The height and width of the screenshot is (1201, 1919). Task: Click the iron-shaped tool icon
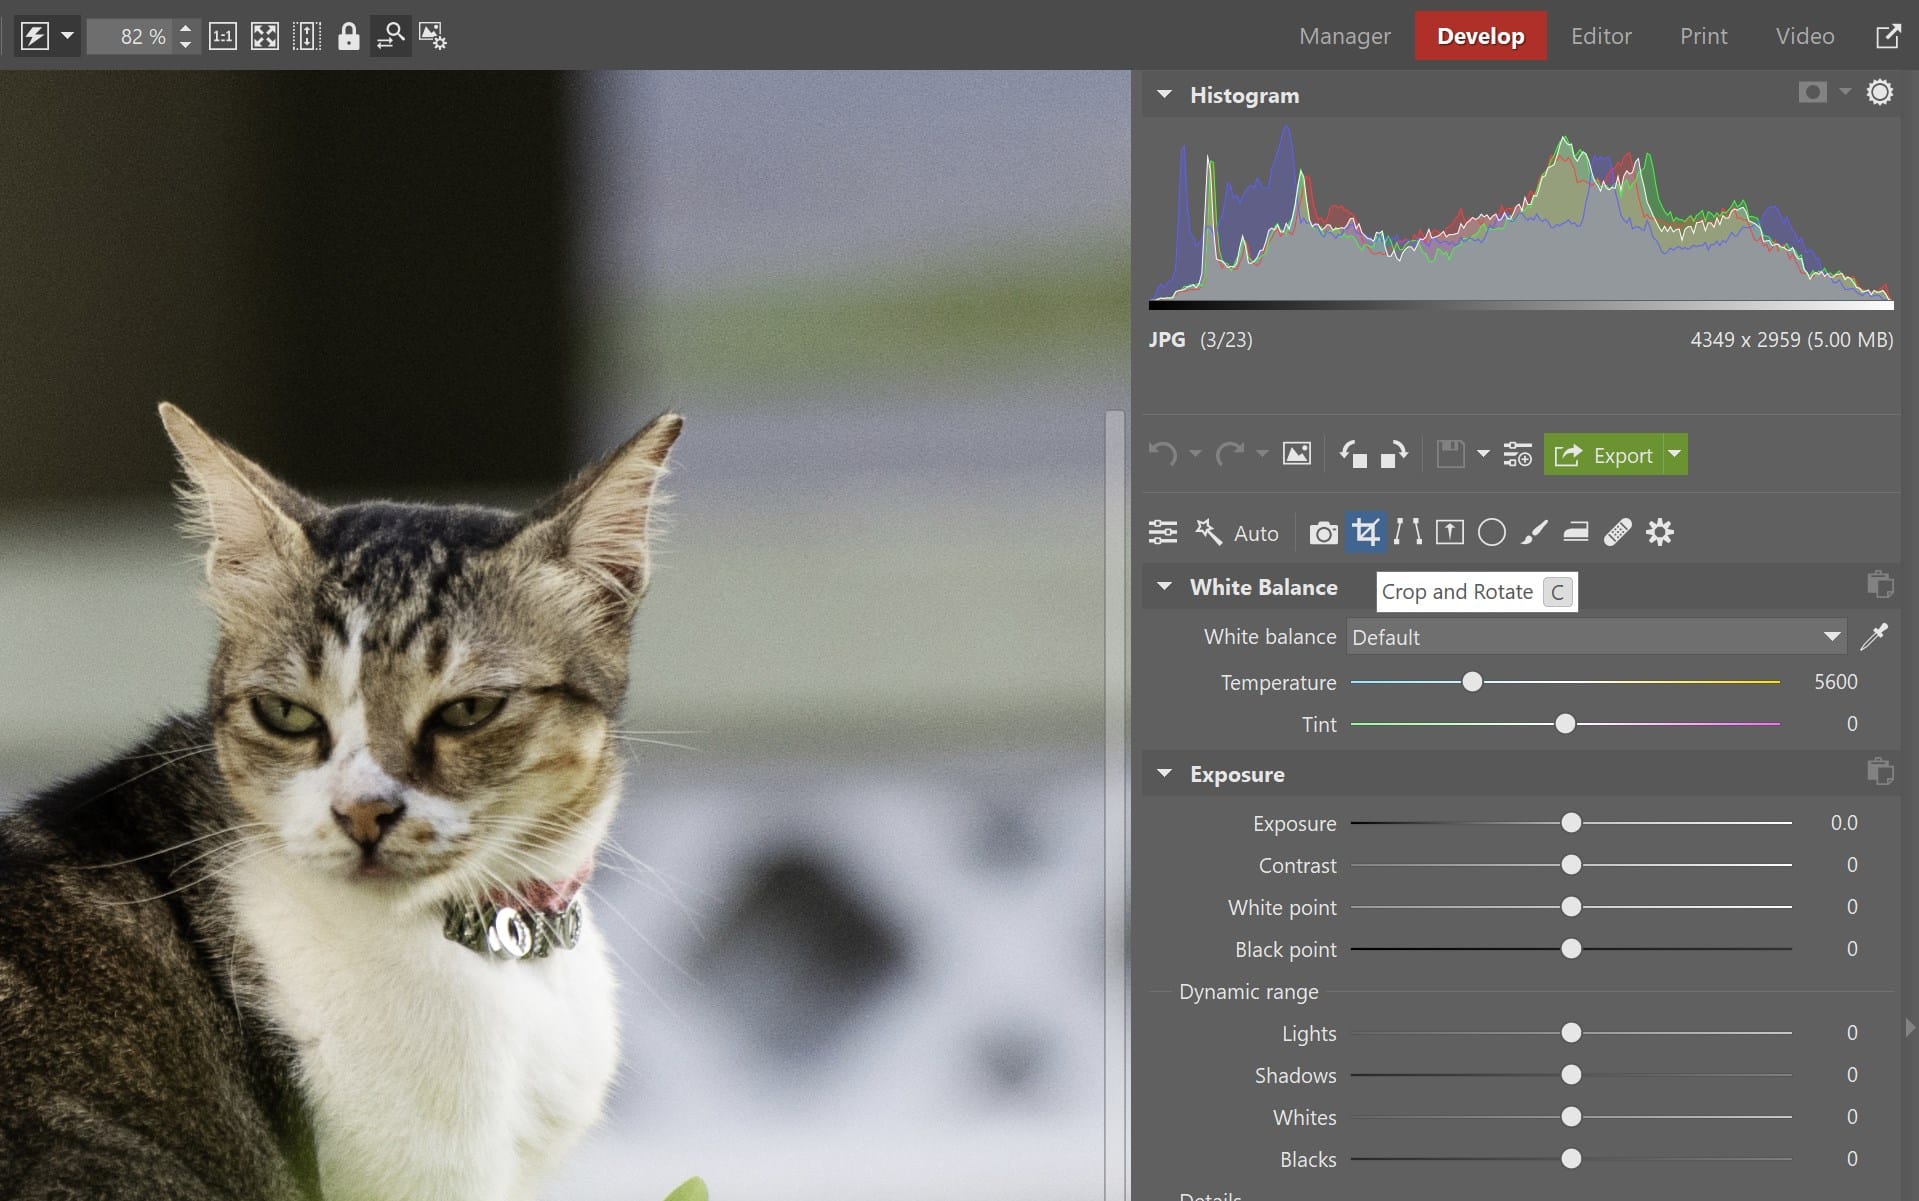click(1576, 532)
